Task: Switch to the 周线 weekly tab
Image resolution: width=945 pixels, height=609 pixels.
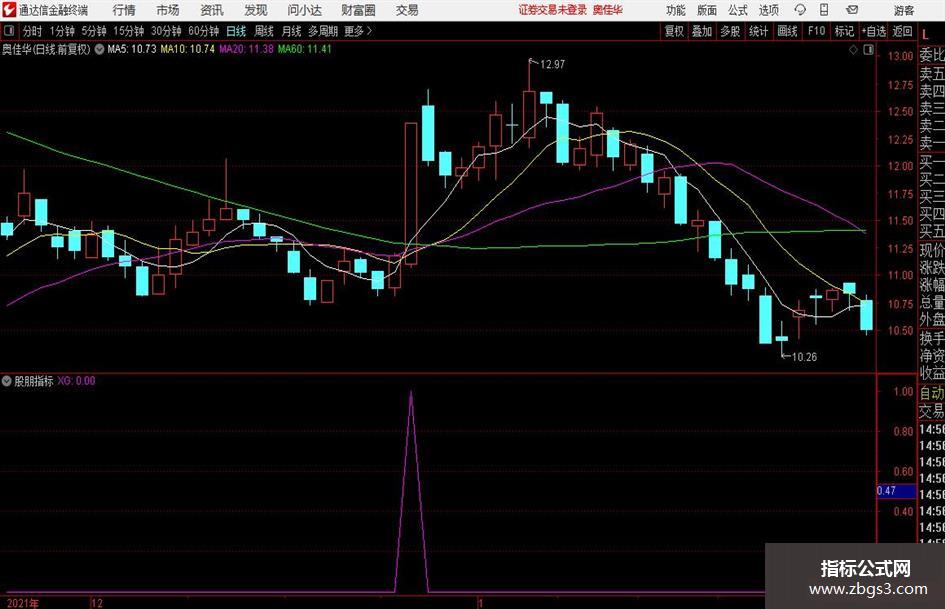Action: [x=264, y=31]
